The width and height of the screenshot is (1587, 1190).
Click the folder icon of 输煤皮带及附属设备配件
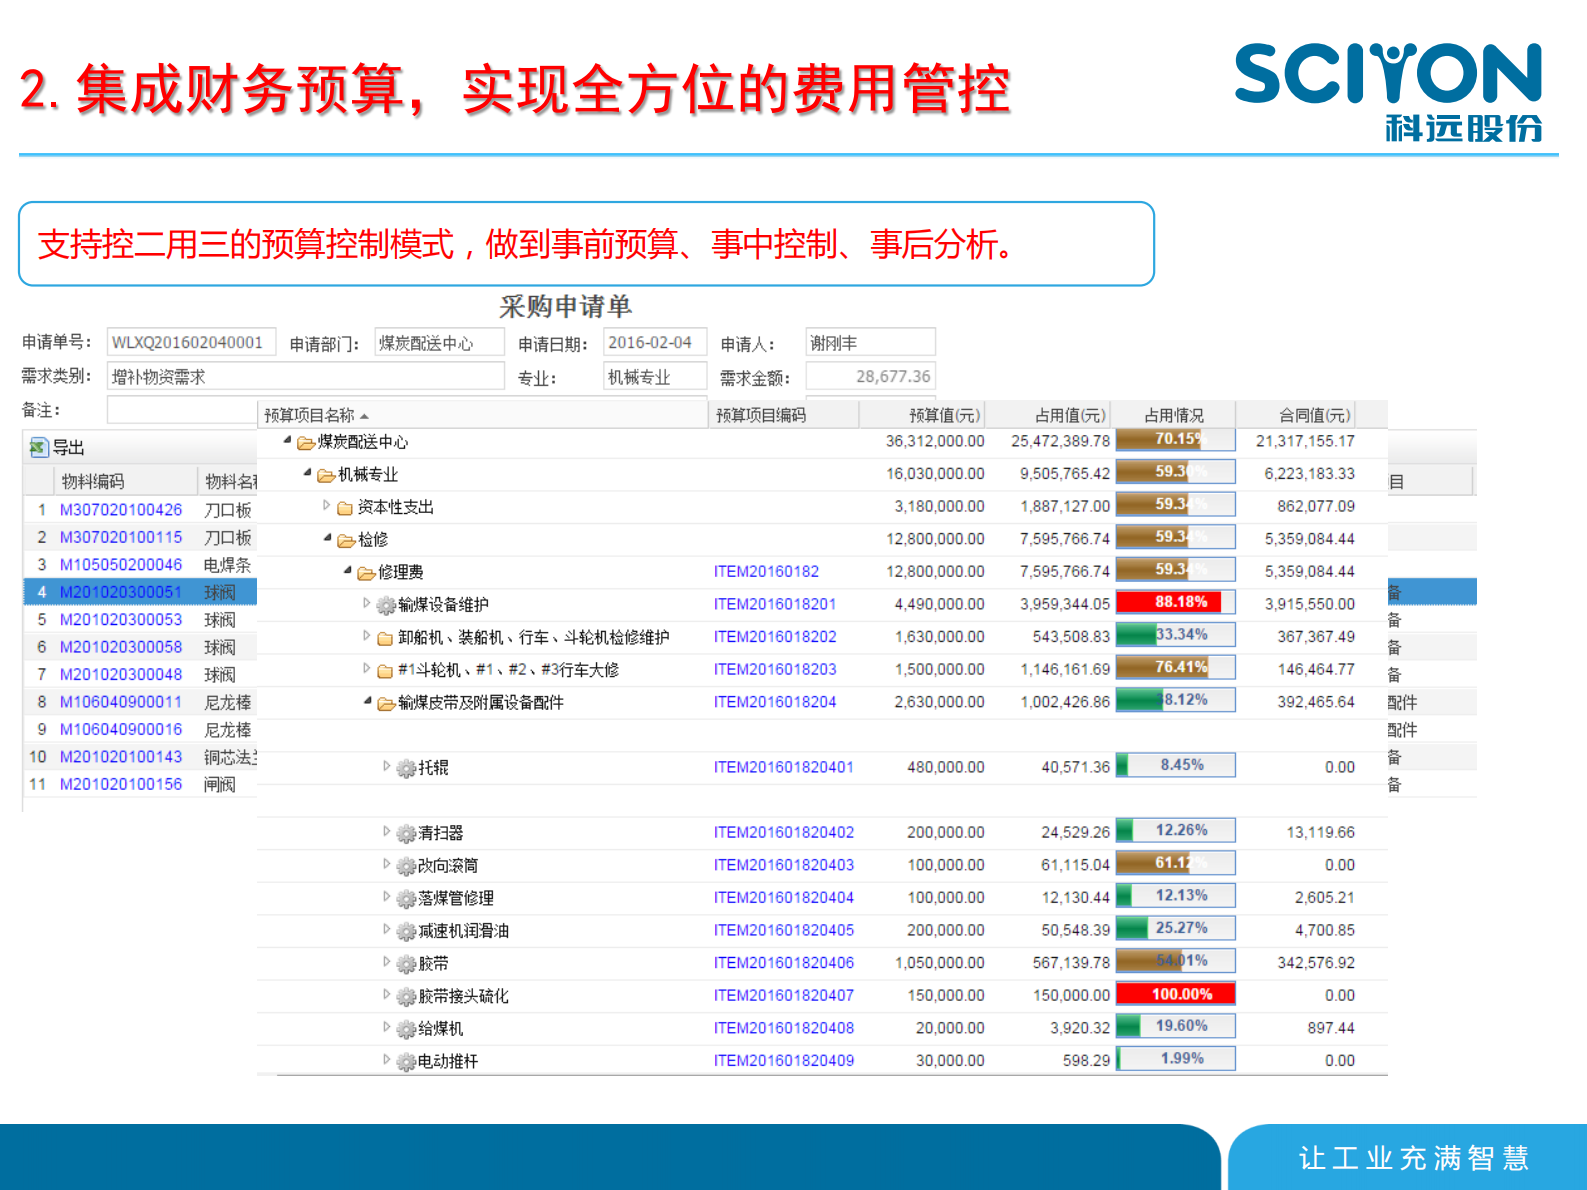[386, 703]
